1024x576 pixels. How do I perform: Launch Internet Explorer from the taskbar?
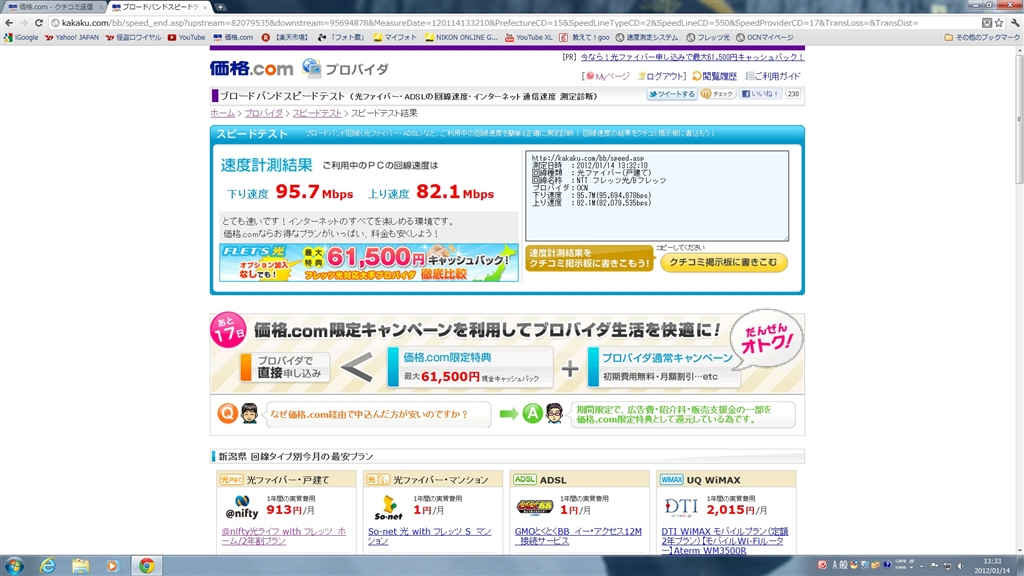(x=48, y=566)
